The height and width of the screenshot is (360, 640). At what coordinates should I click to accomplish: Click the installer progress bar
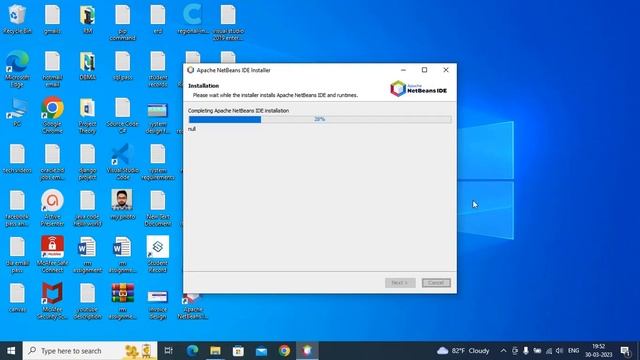(x=320, y=119)
